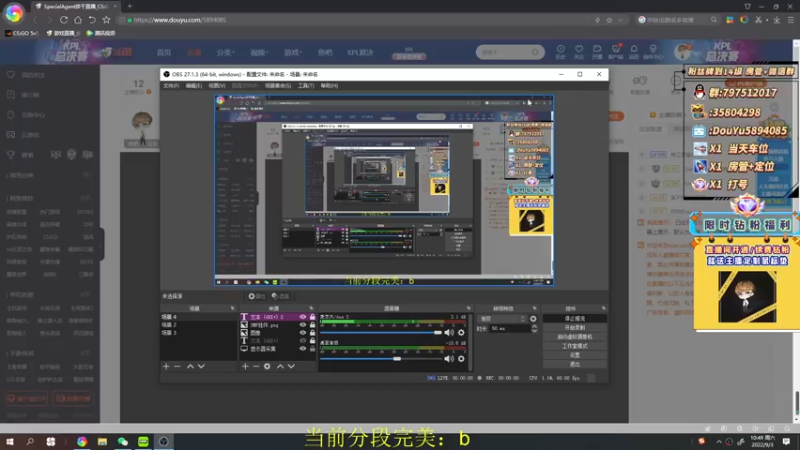The image size is (800, 450).
Task: Toggle lock on 显示器采集 source
Action: [x=312, y=349]
